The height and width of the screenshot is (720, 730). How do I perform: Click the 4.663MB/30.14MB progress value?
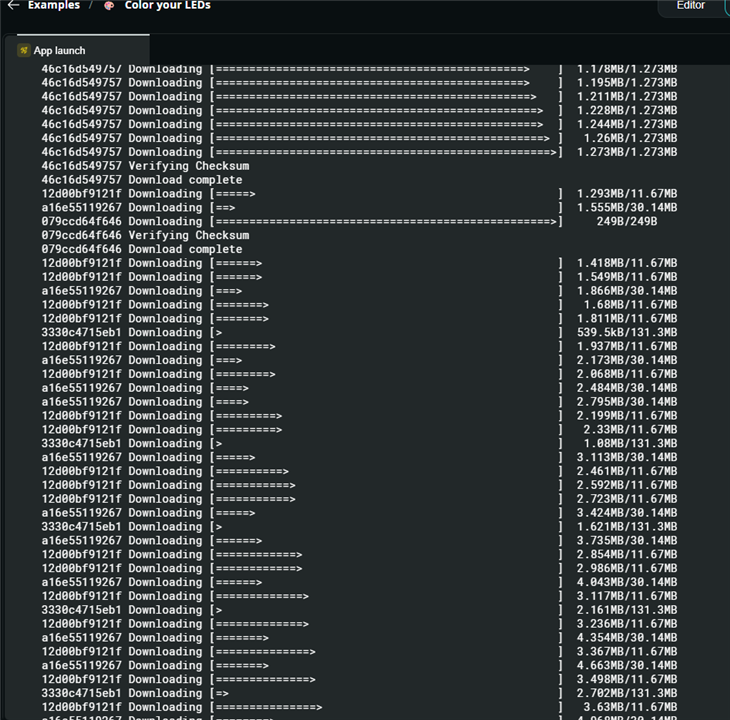tap(627, 666)
